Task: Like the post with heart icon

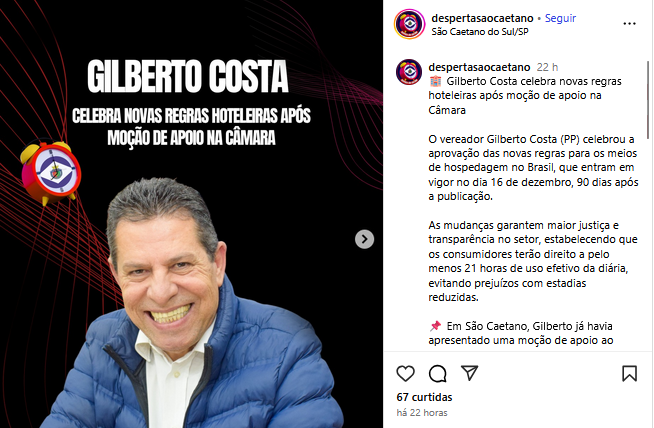Action: (x=405, y=373)
